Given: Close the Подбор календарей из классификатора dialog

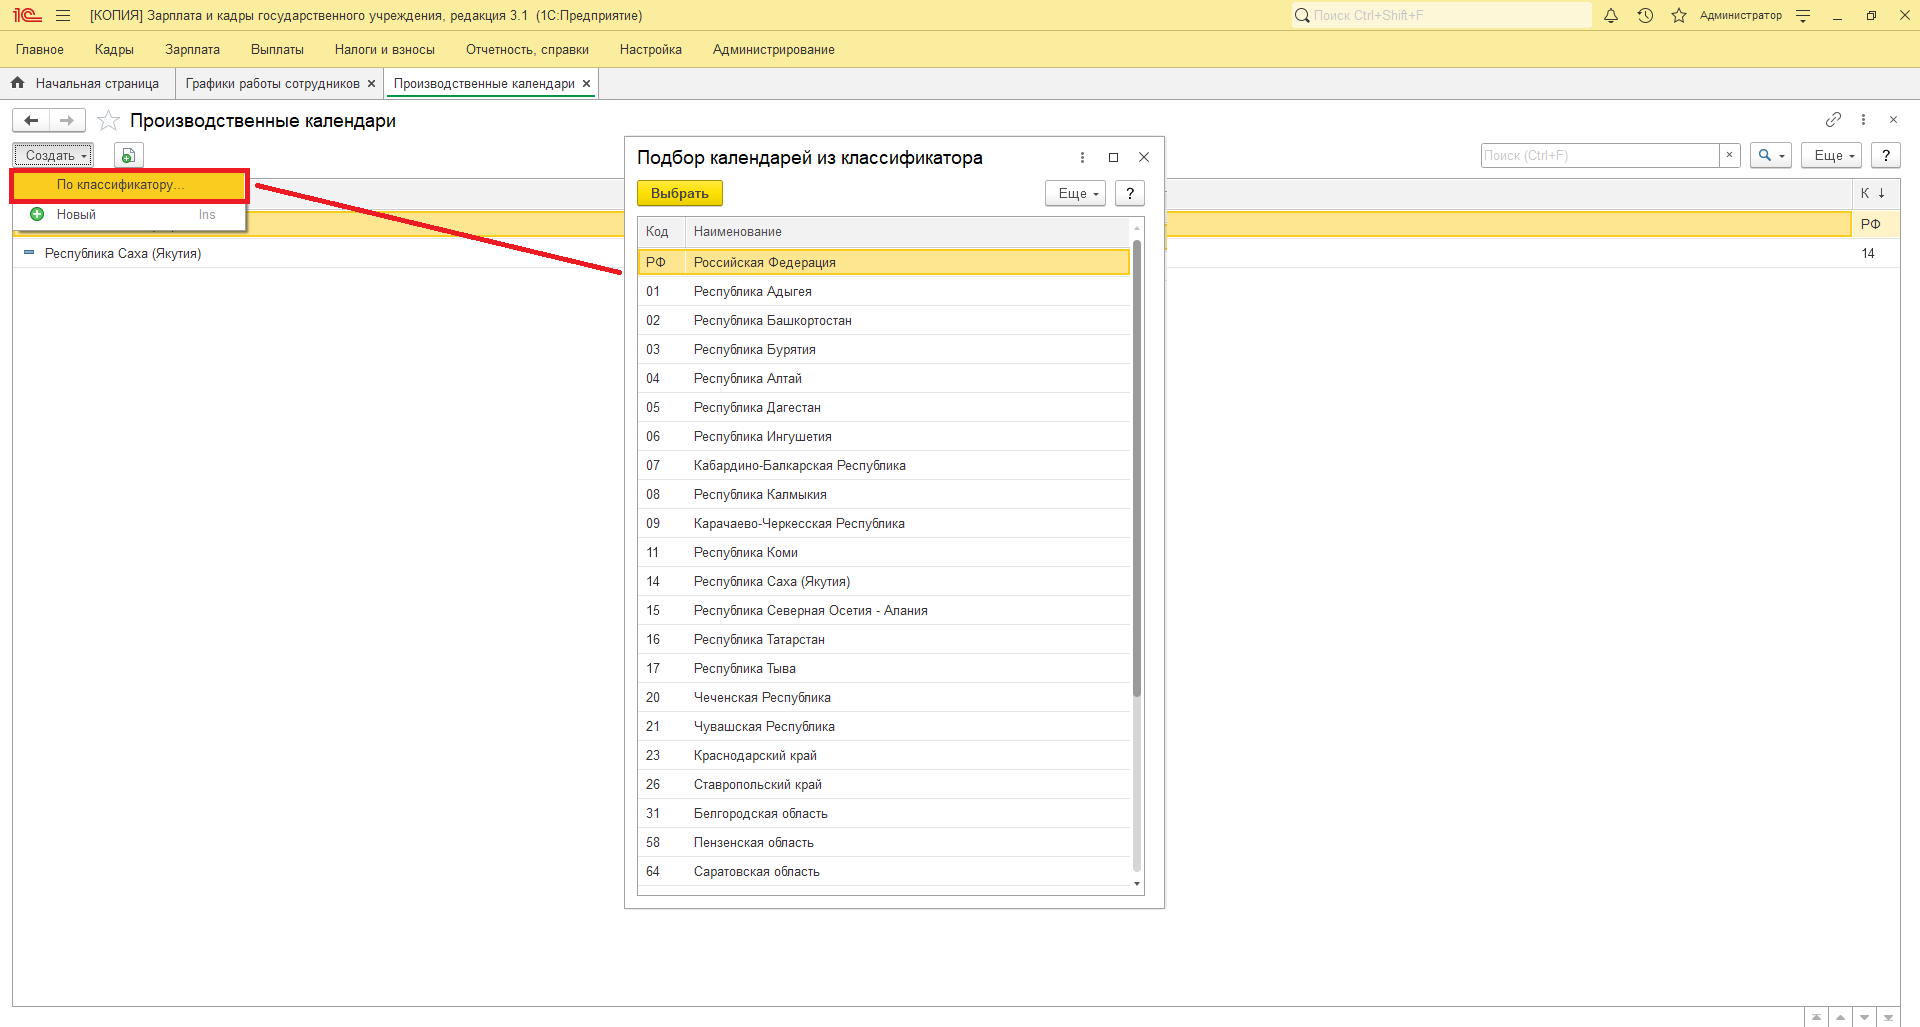Looking at the screenshot, I should (x=1144, y=157).
